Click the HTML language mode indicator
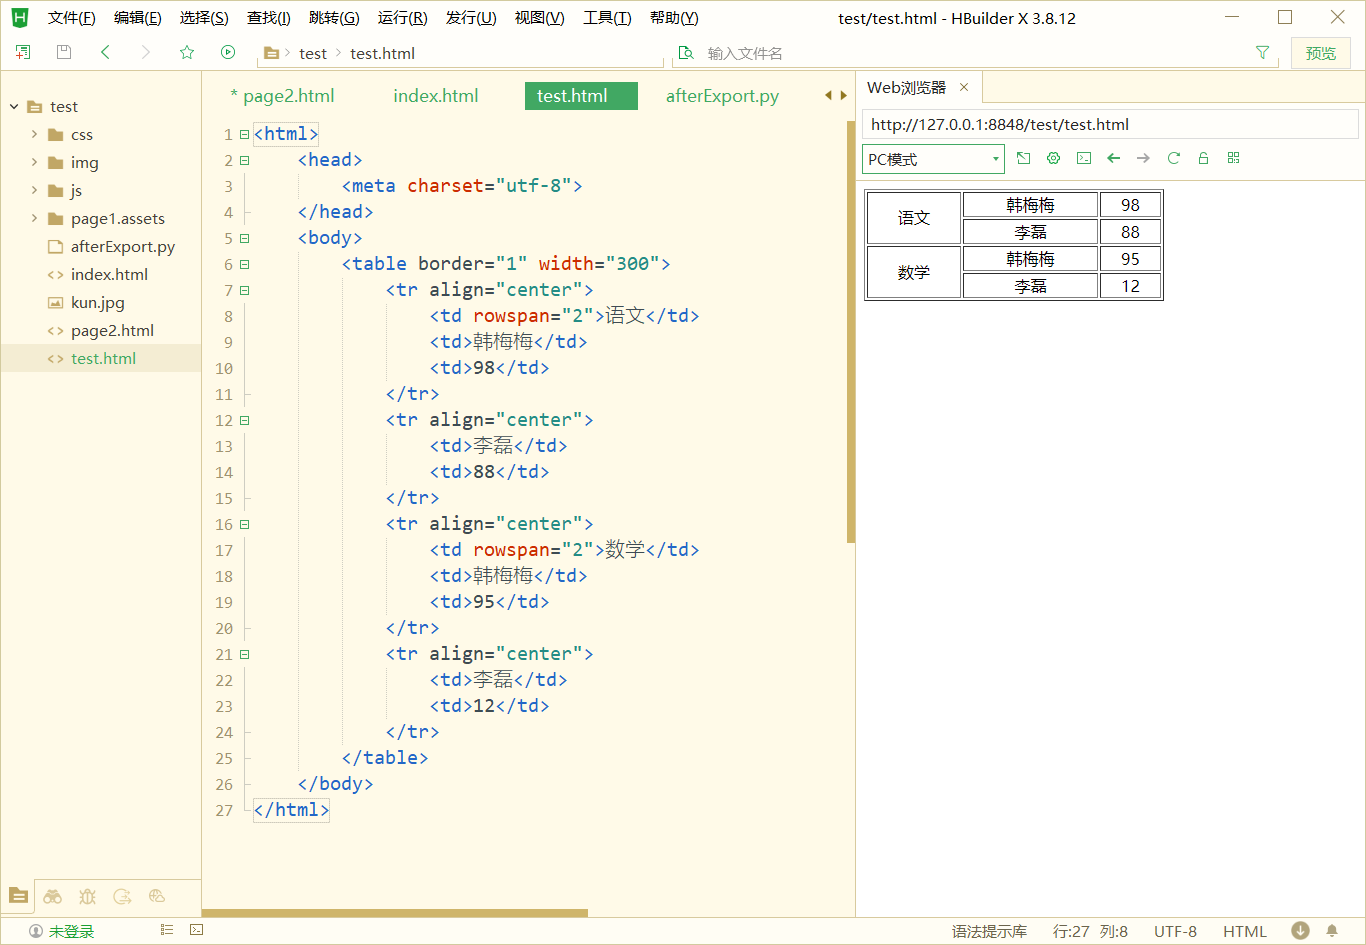Image resolution: width=1366 pixels, height=945 pixels. 1245,931
